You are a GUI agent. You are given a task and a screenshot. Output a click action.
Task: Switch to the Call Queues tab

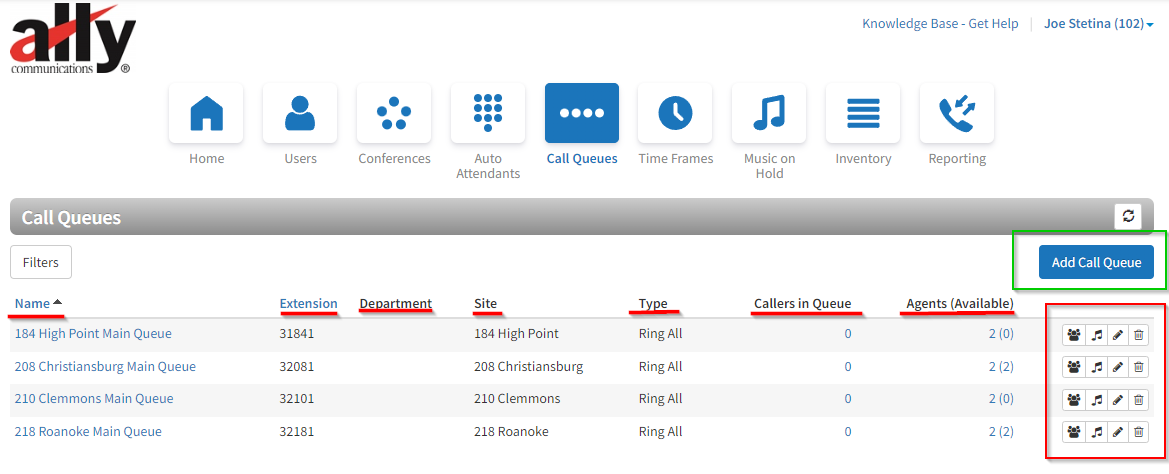coord(582,113)
